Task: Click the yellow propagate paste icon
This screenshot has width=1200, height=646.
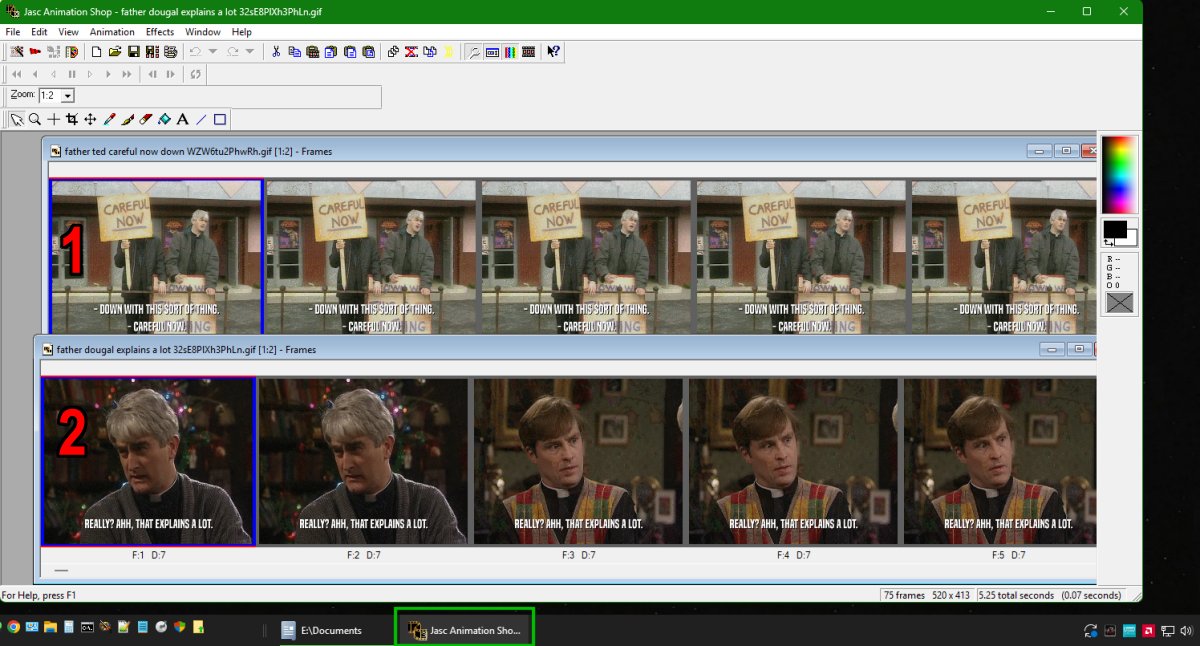Action: pos(448,51)
